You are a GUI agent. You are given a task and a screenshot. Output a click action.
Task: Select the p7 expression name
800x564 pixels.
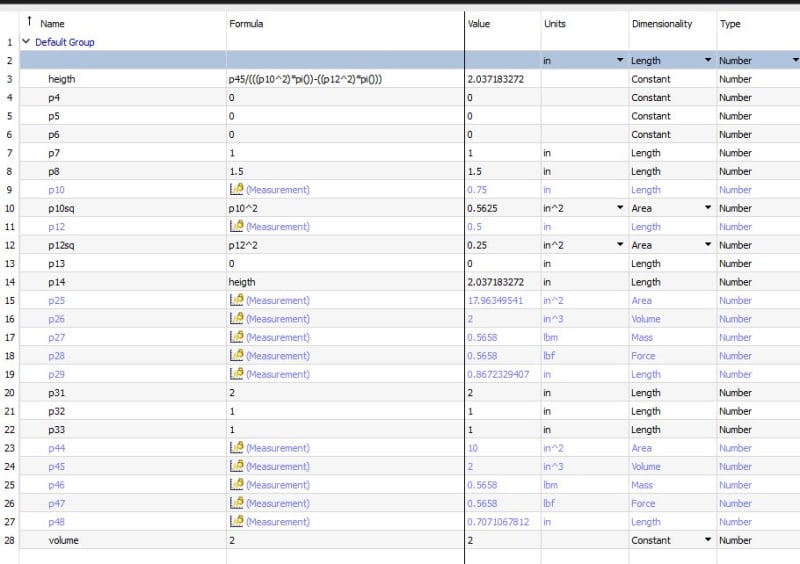pos(54,153)
